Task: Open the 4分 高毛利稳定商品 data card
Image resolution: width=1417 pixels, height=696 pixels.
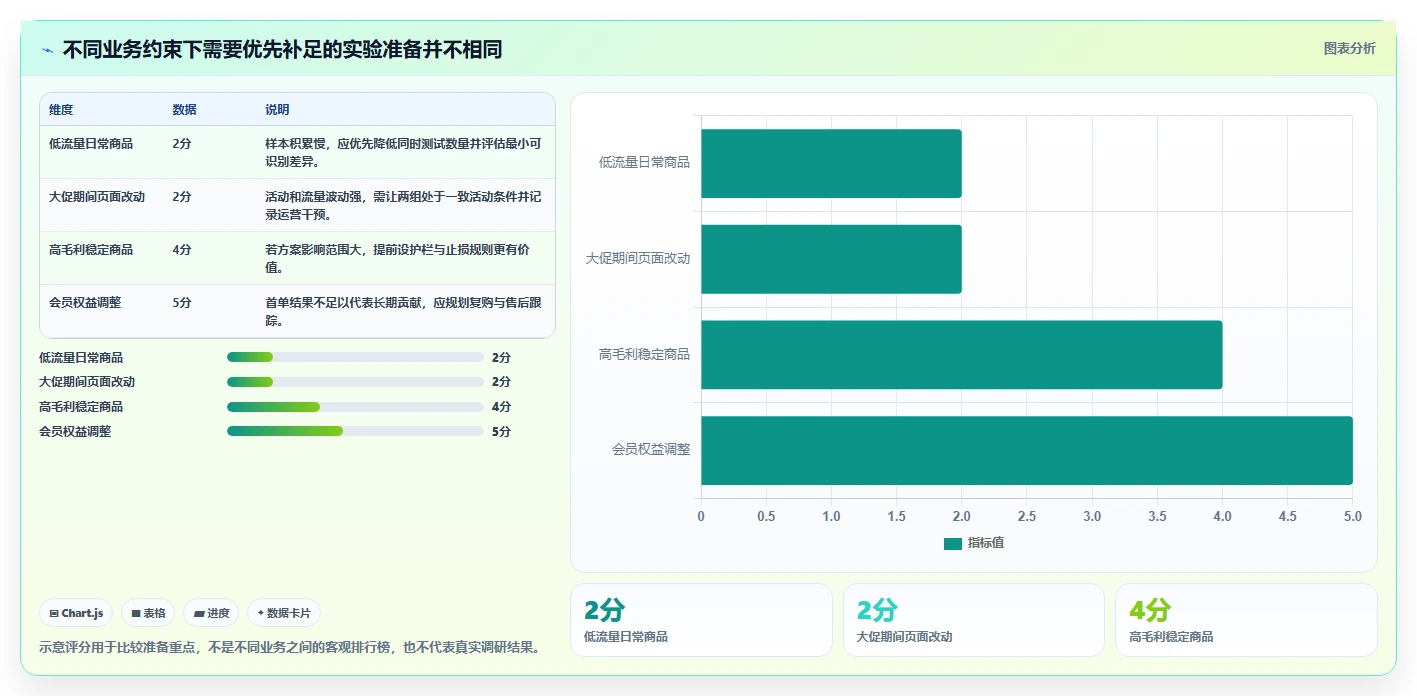Action: 1246,620
